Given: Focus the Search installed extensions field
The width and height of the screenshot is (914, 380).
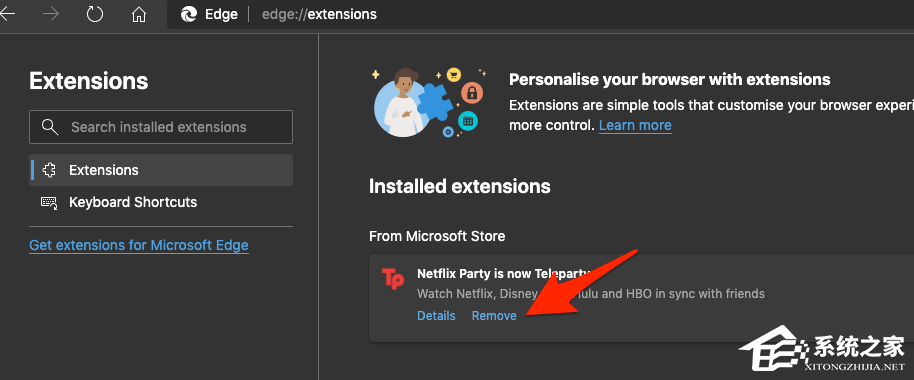Looking at the screenshot, I should click(x=161, y=127).
